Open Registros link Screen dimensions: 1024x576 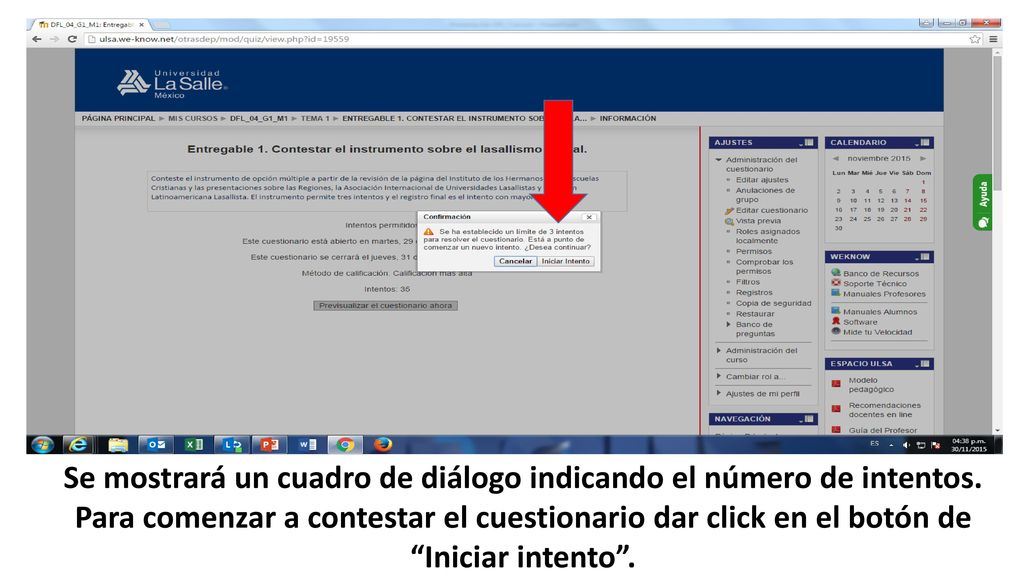click(x=754, y=293)
